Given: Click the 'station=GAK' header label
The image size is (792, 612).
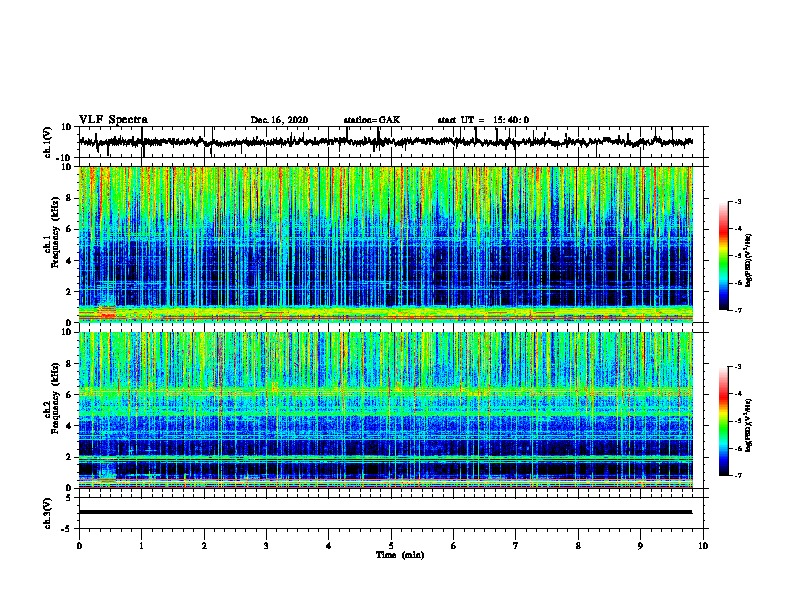Looking at the screenshot, I should coord(372,120).
